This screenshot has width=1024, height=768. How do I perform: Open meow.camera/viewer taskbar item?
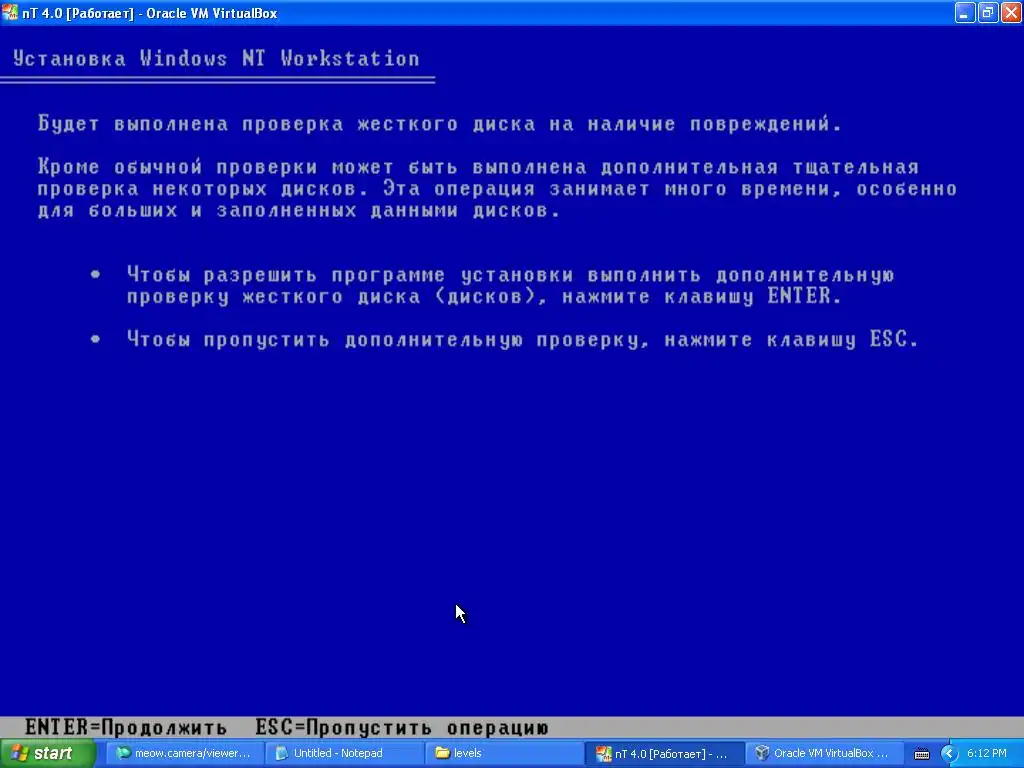[x=185, y=754]
